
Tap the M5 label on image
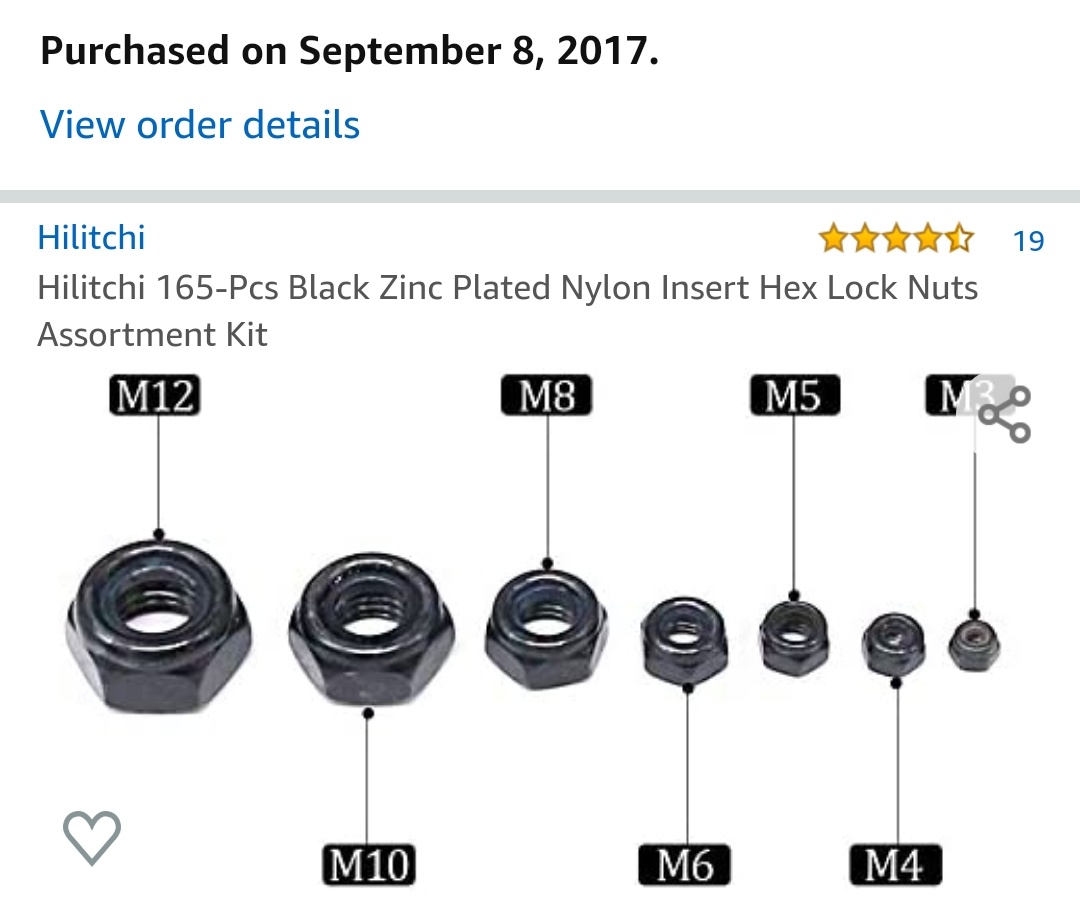coord(795,395)
